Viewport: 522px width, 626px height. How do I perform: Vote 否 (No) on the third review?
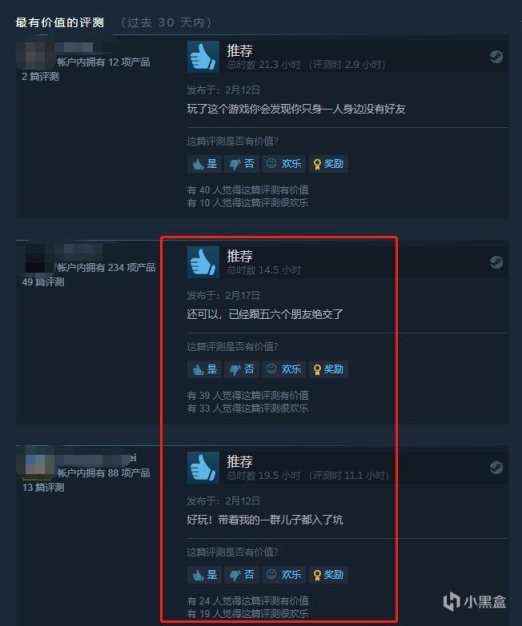coord(242,575)
